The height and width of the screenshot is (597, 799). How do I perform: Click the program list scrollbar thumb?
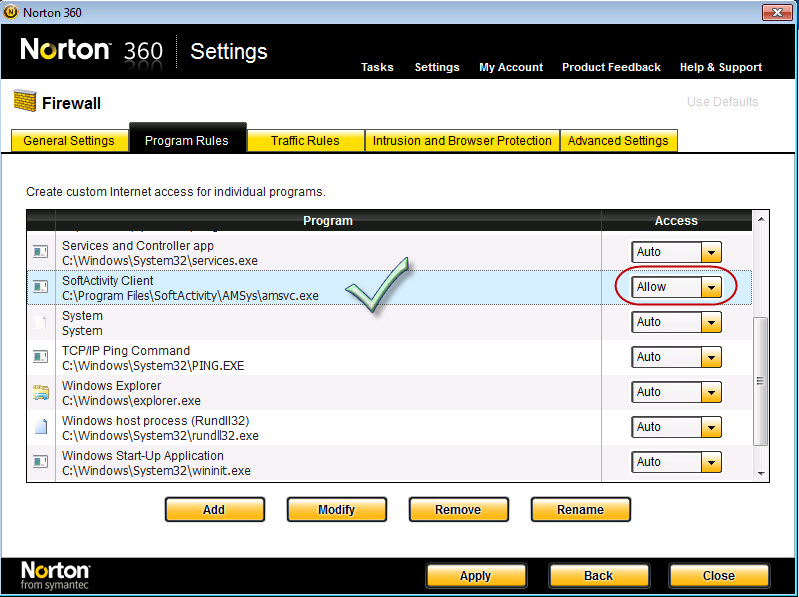pyautogui.click(x=760, y=381)
